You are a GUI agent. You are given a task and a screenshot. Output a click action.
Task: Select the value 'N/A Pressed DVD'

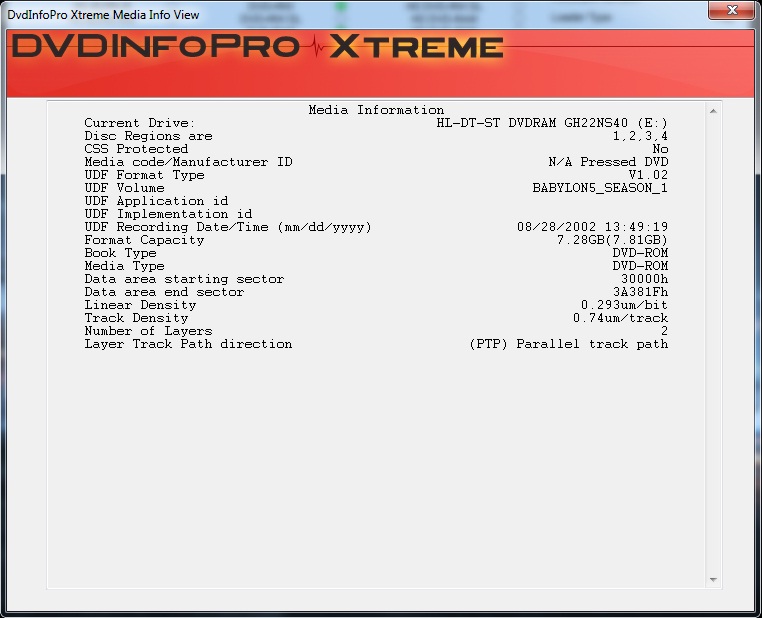(x=608, y=162)
